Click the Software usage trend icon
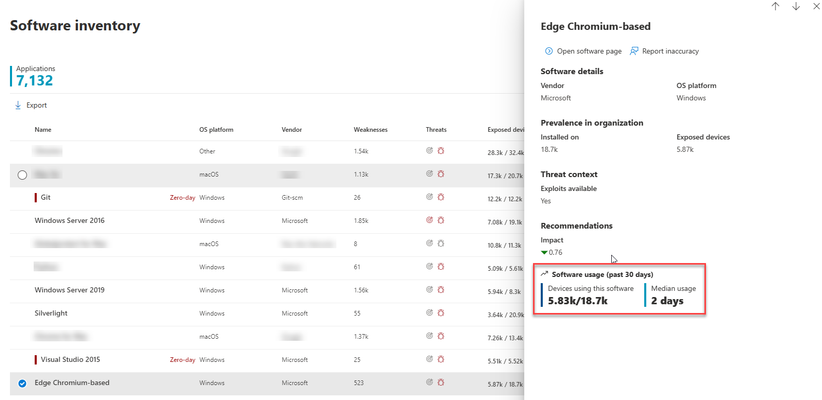The height and width of the screenshot is (400, 822). pos(545,274)
